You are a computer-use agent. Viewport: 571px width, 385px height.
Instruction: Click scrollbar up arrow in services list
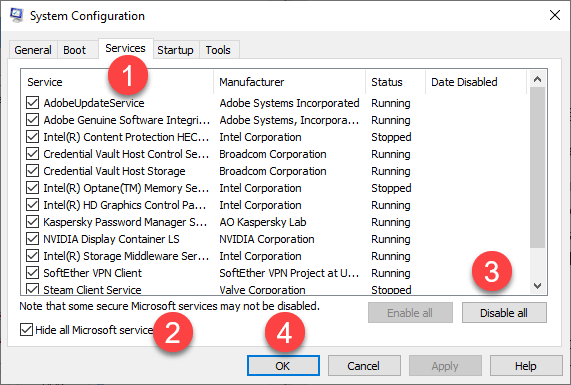point(537,79)
